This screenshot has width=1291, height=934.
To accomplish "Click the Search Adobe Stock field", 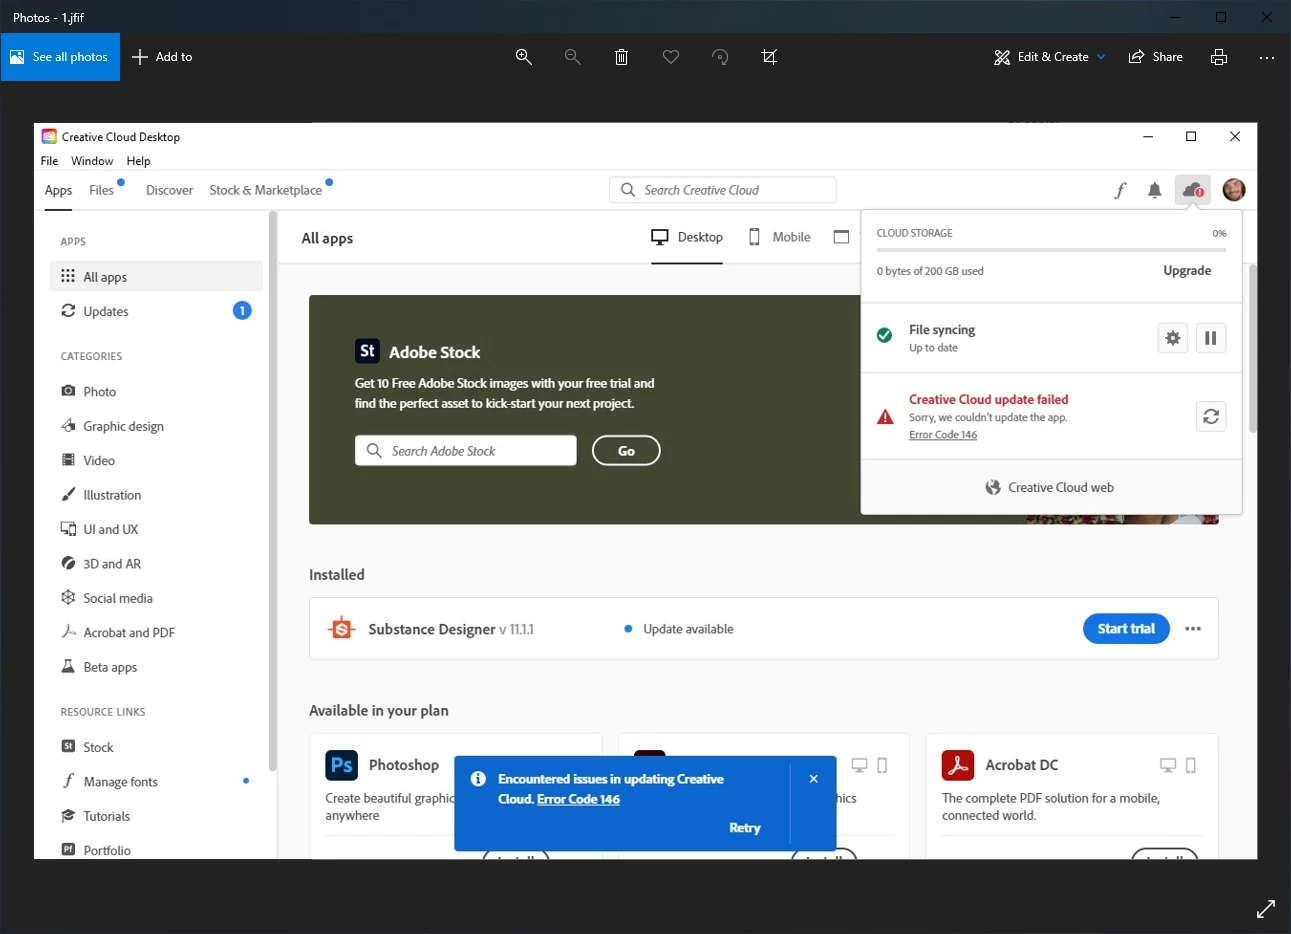I will 466,451.
